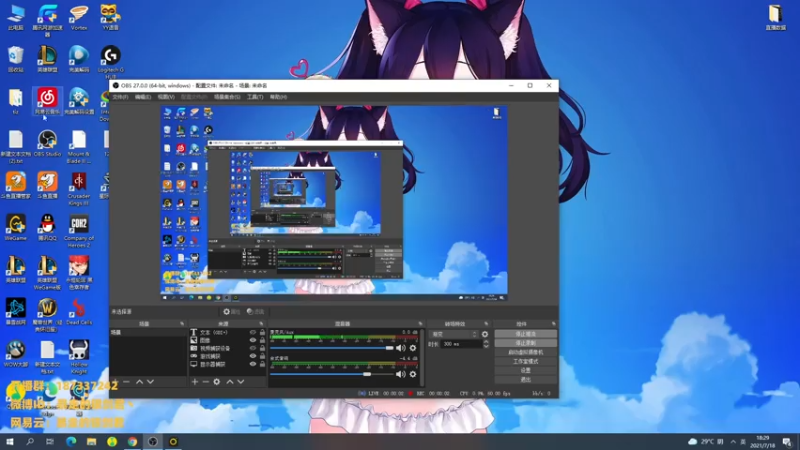The image size is (800, 450).
Task: Open desktop audio settings gear
Action: point(413,374)
